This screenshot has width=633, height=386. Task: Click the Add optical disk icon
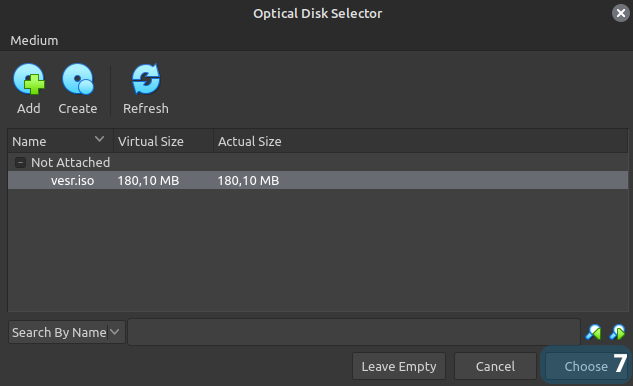pyautogui.click(x=29, y=79)
